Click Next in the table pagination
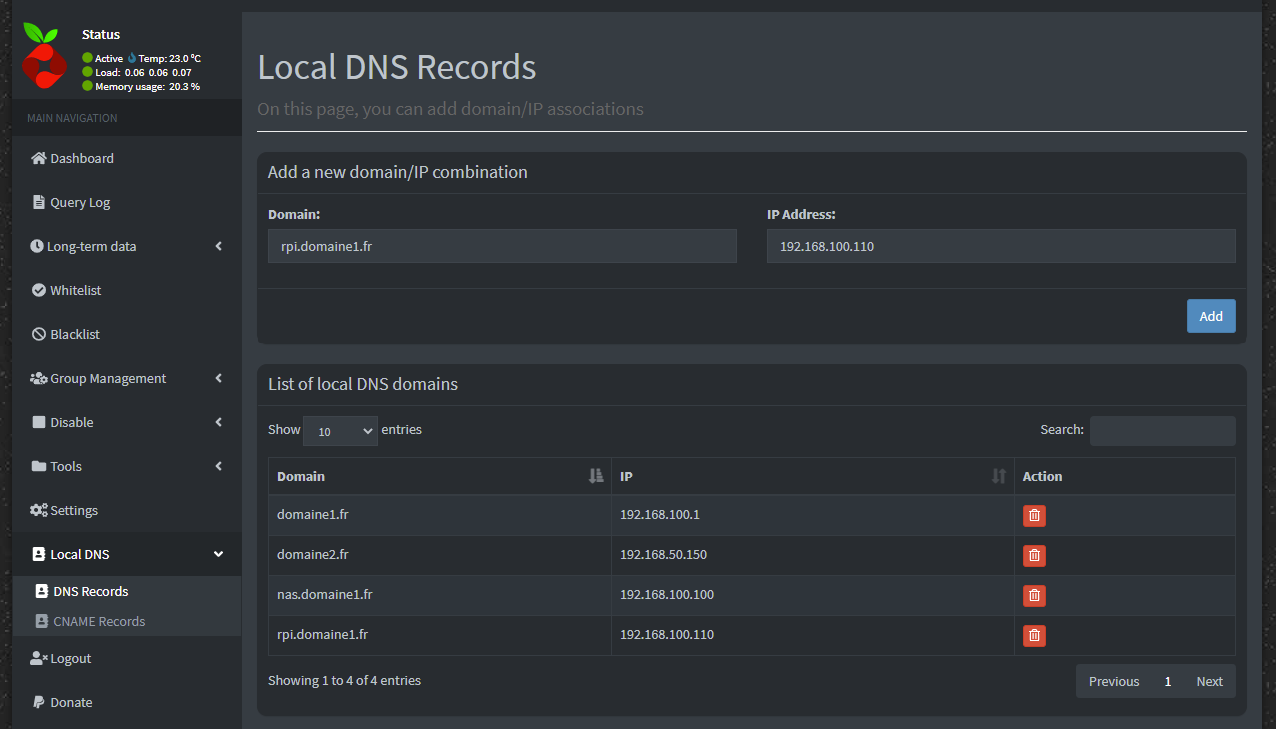Viewport: 1276px width, 729px height. coord(1209,681)
